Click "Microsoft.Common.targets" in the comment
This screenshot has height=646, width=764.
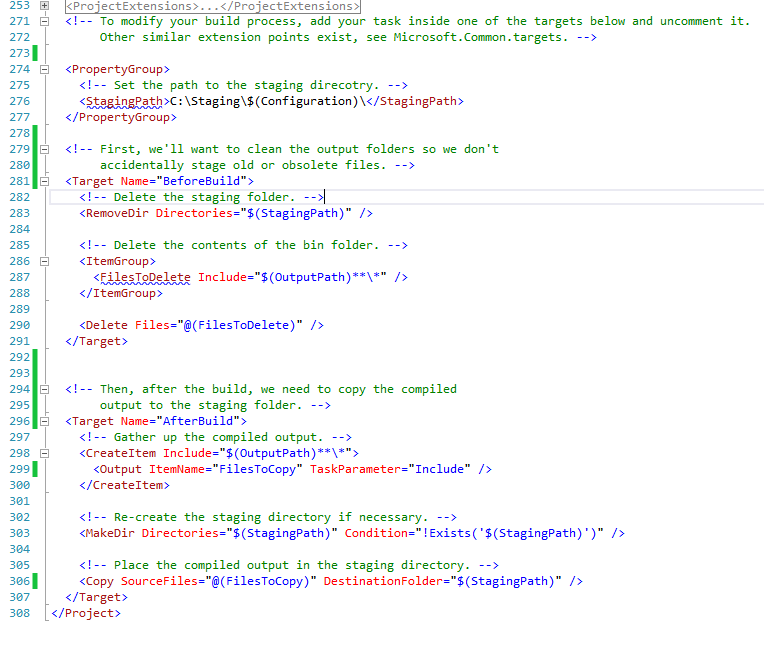click(x=478, y=37)
